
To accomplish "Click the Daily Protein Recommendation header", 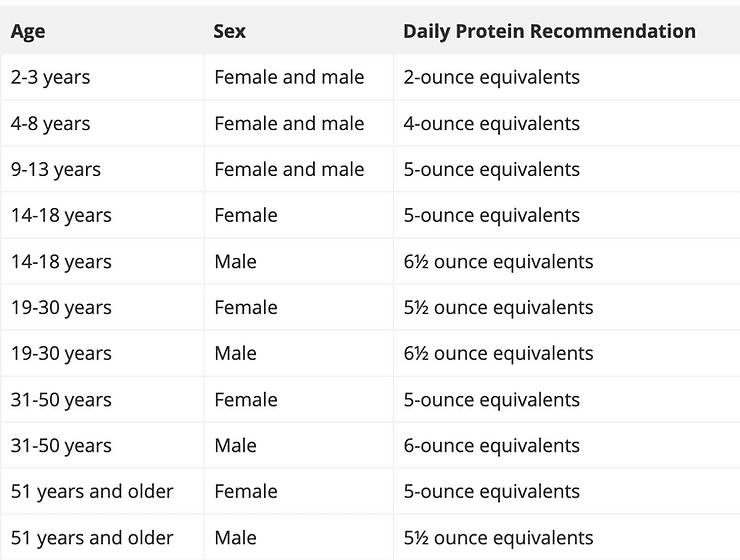I will (549, 32).
